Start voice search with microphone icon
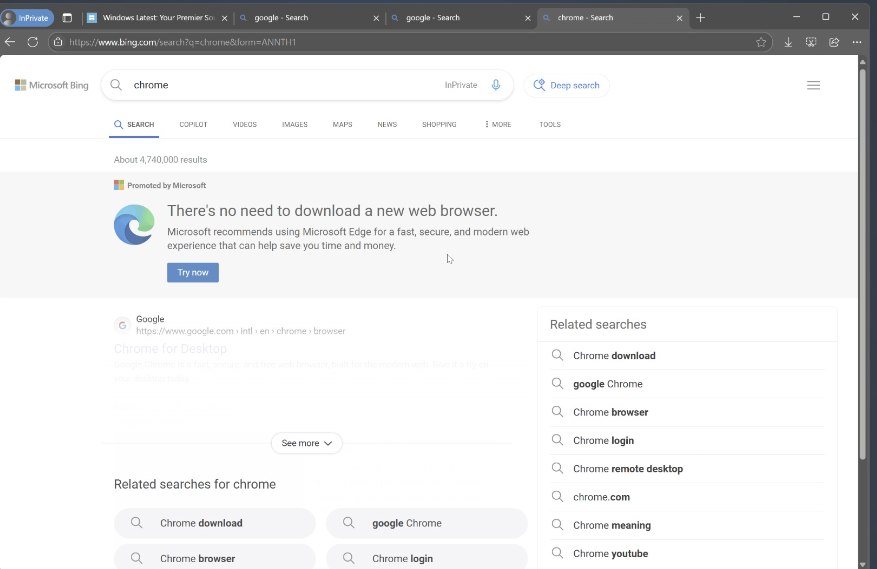Viewport: 877px width, 569px height. coord(496,85)
